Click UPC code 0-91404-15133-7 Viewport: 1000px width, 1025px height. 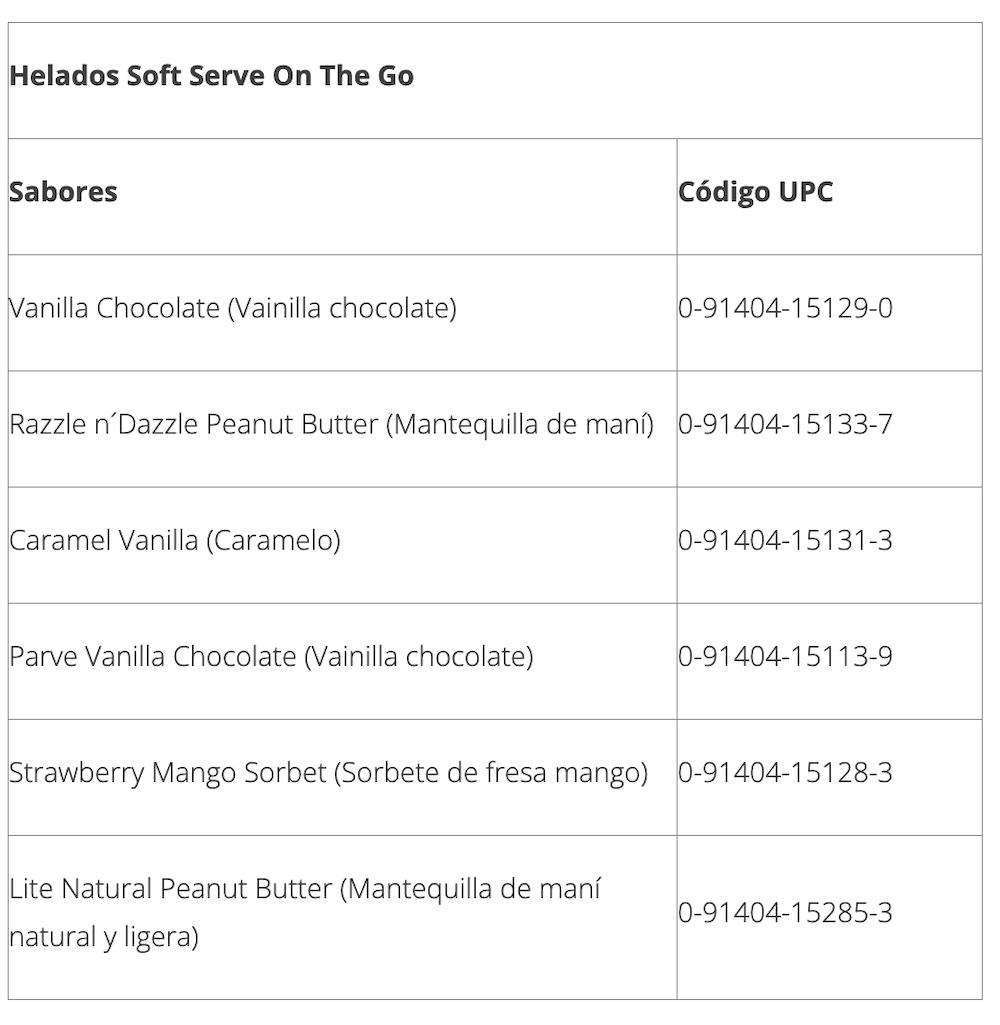(x=785, y=424)
